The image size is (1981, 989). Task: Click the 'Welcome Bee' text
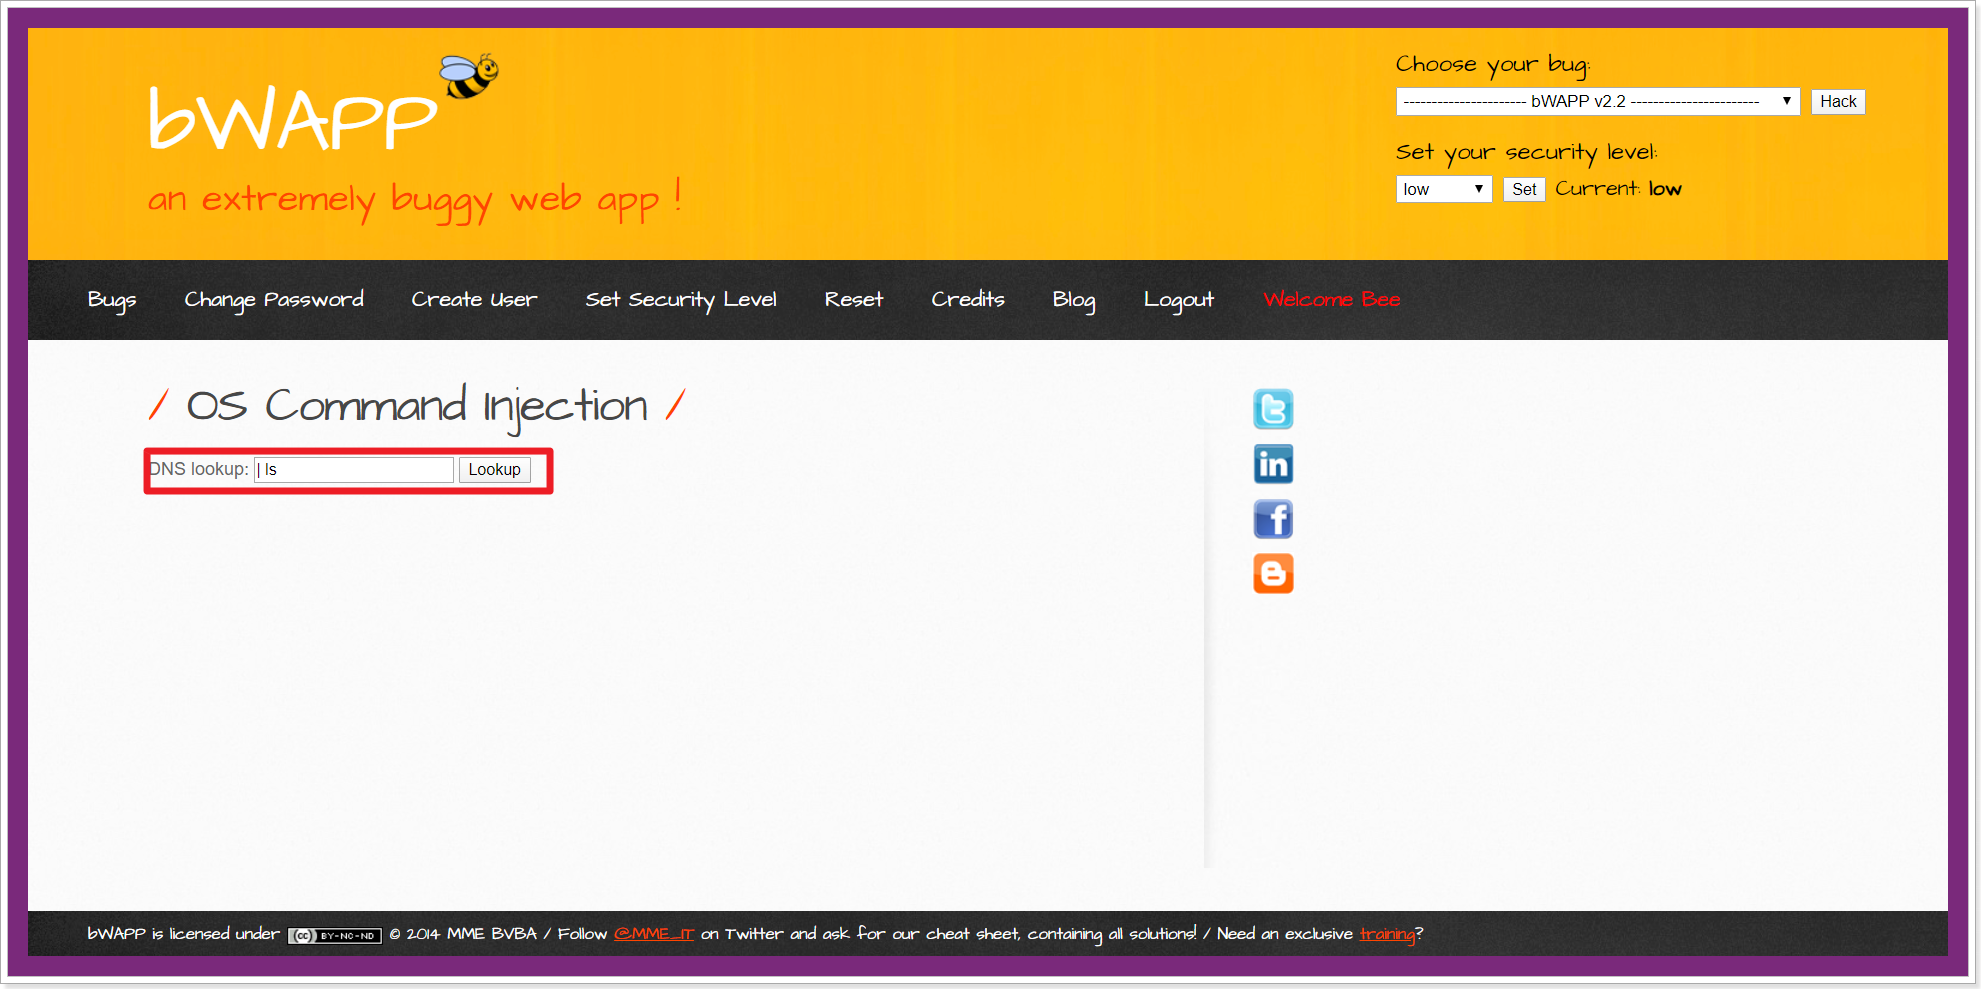click(1332, 300)
